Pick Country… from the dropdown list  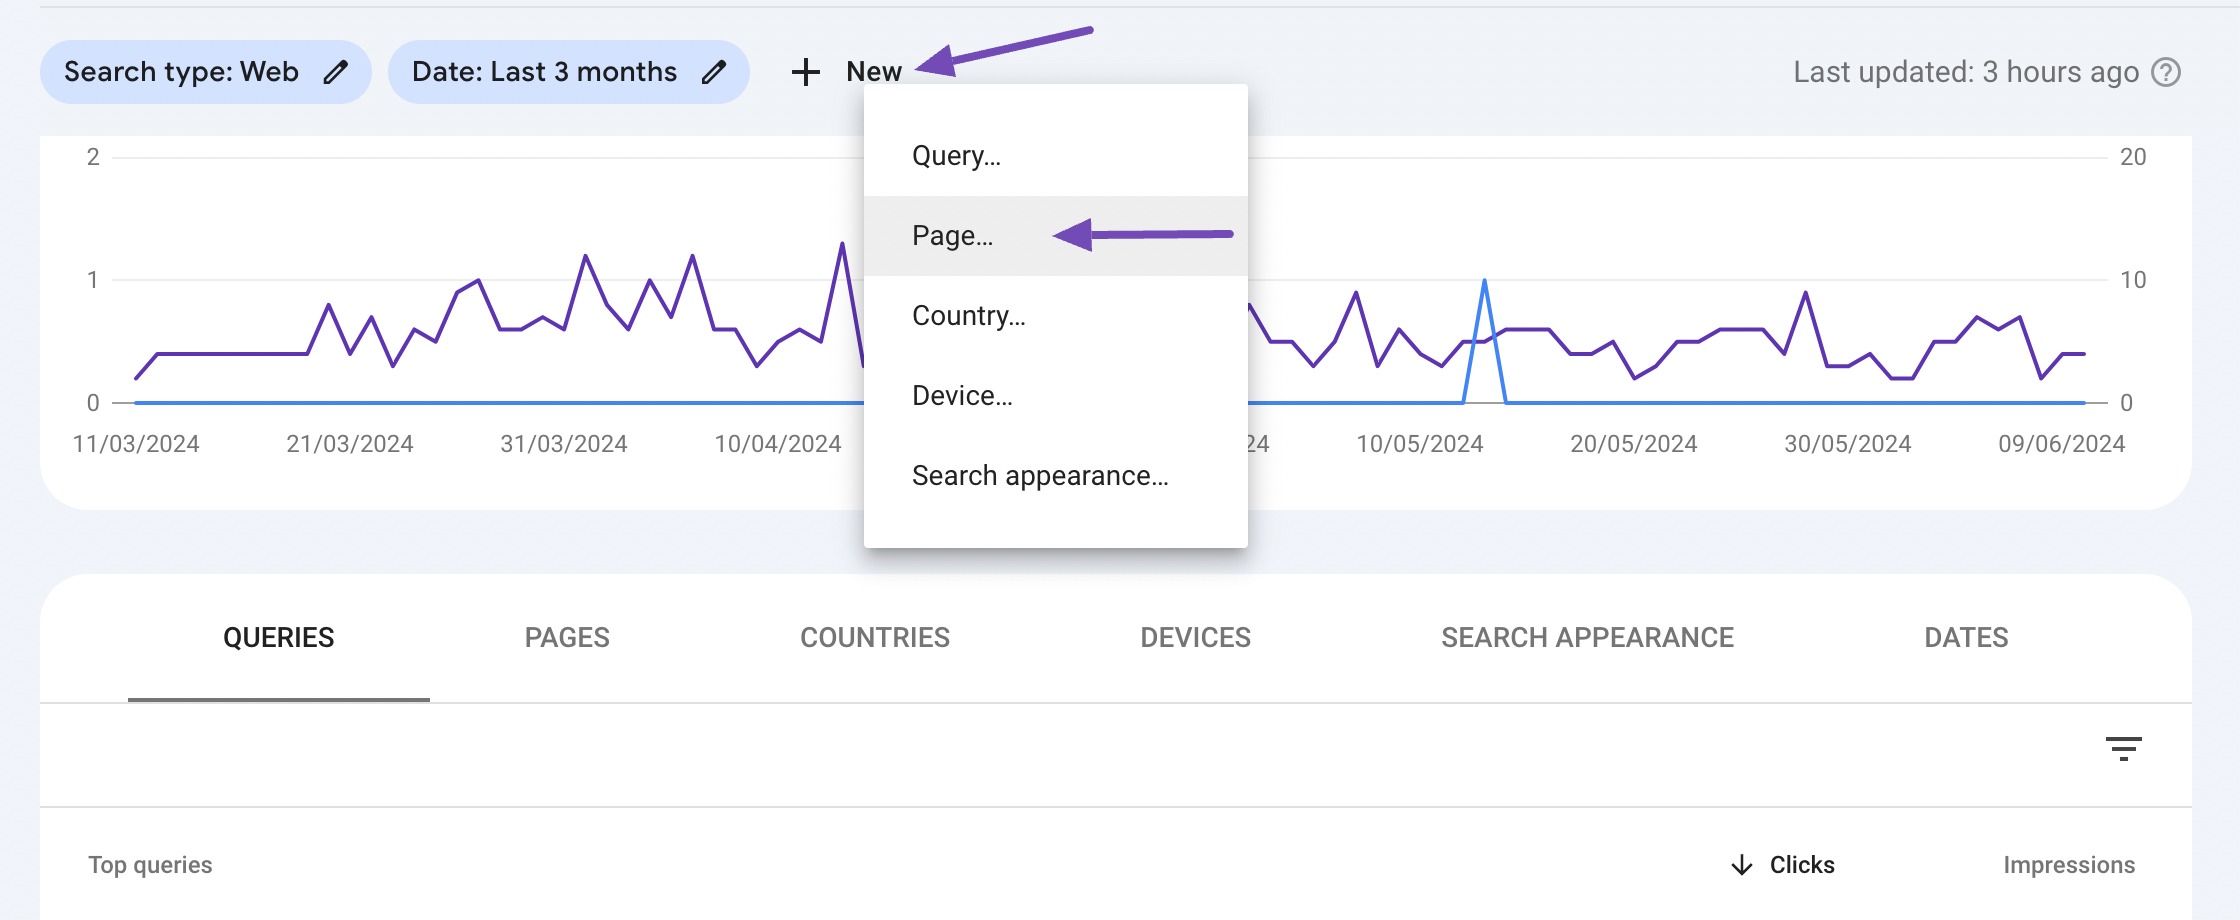968,316
